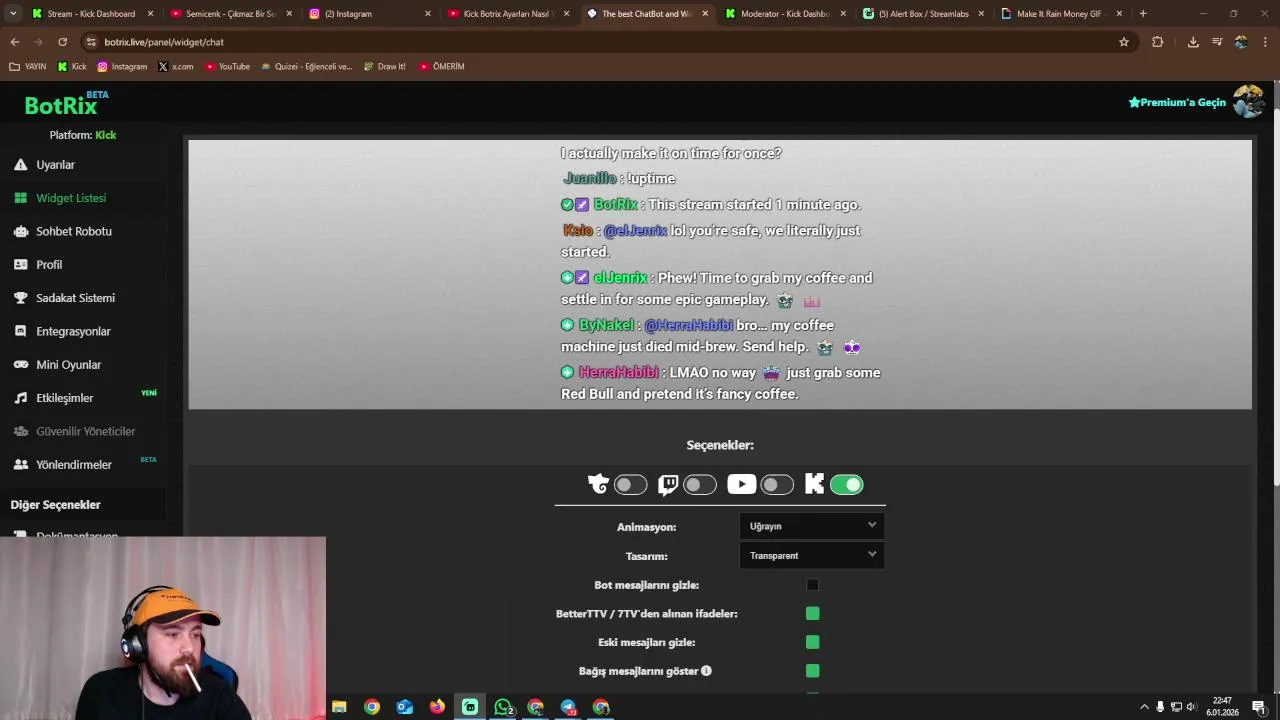Open File Explorer from the taskbar

point(339,707)
